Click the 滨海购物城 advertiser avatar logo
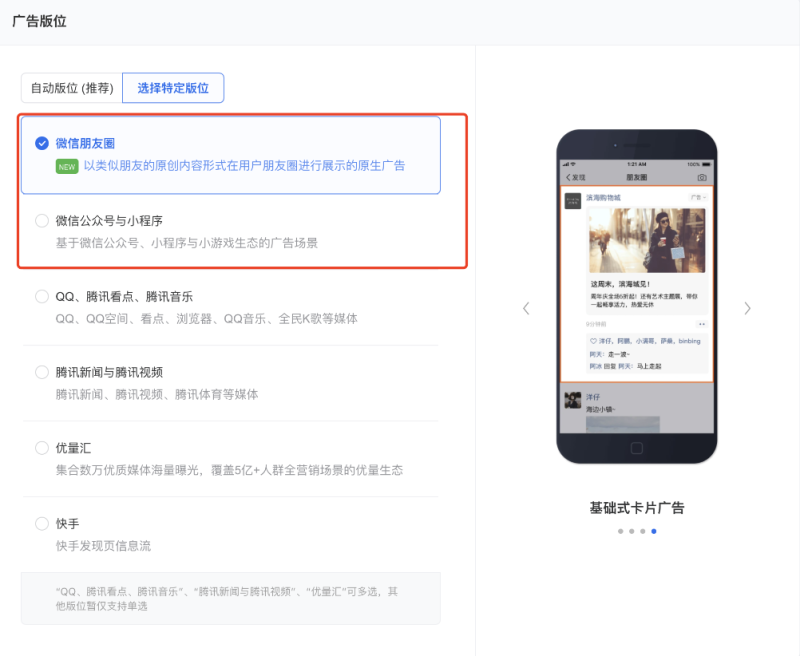This screenshot has height=656, width=800. click(573, 200)
